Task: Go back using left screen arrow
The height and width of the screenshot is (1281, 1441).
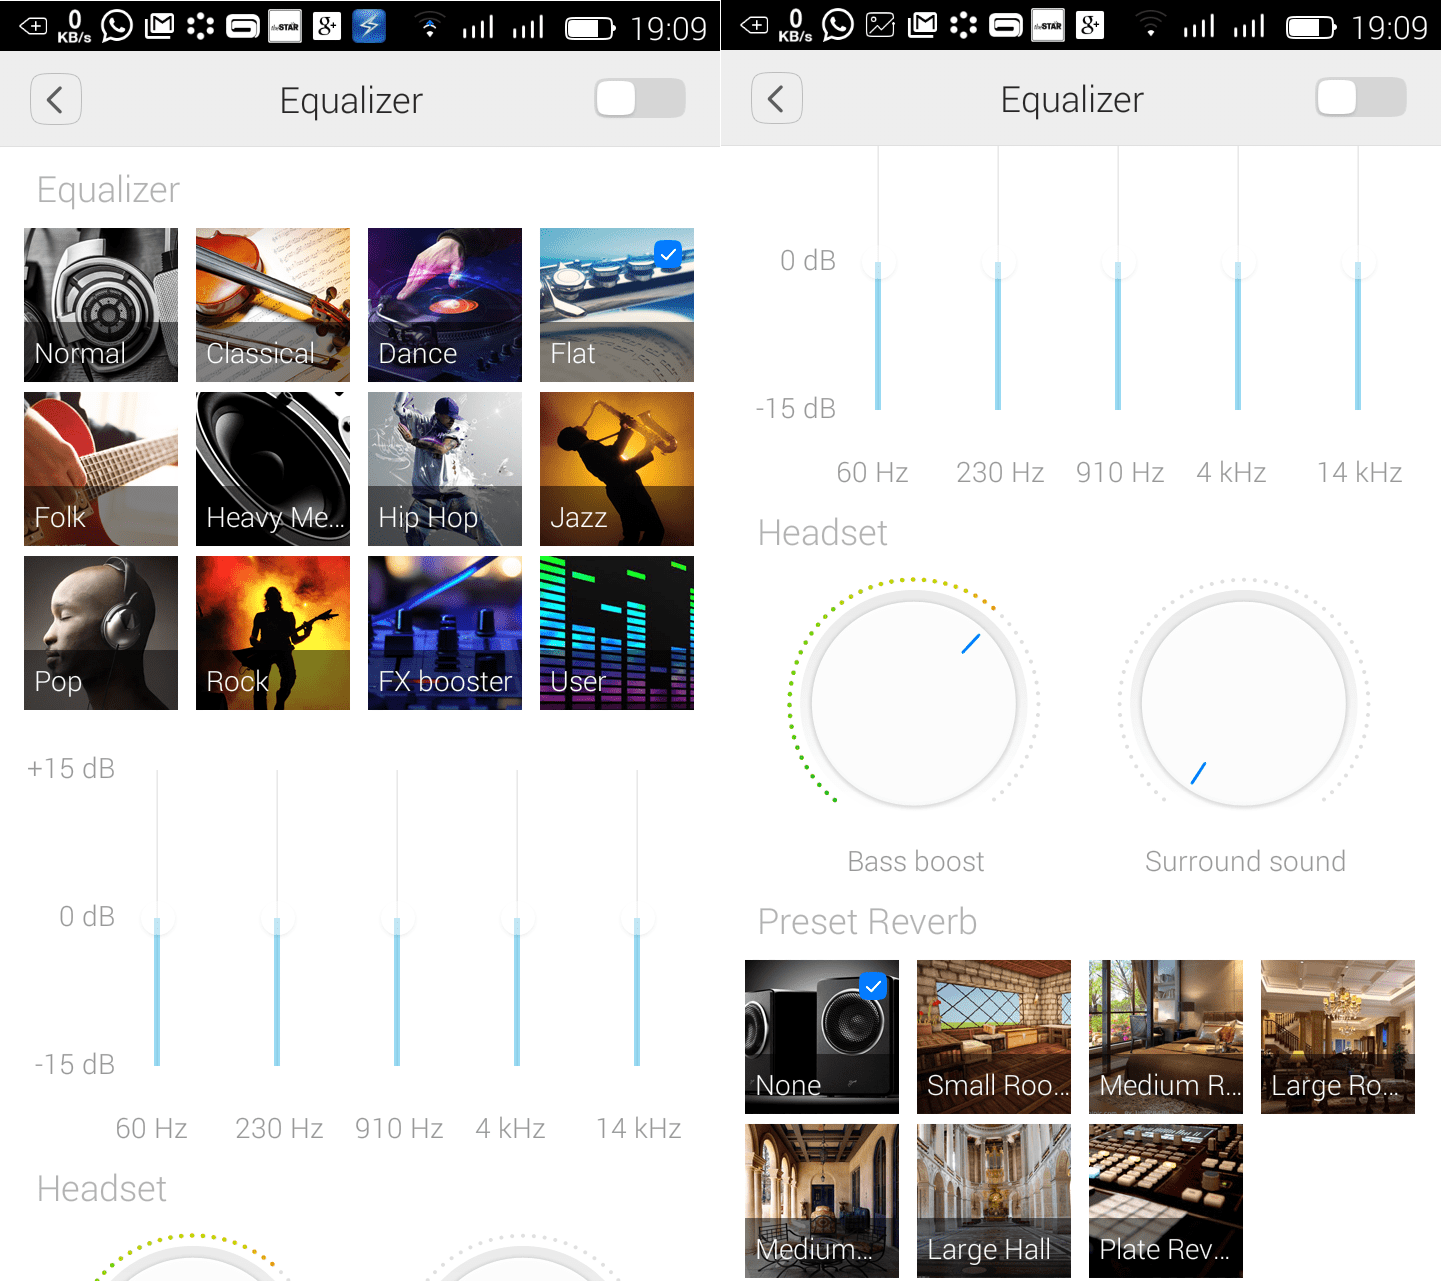Action: tap(56, 99)
